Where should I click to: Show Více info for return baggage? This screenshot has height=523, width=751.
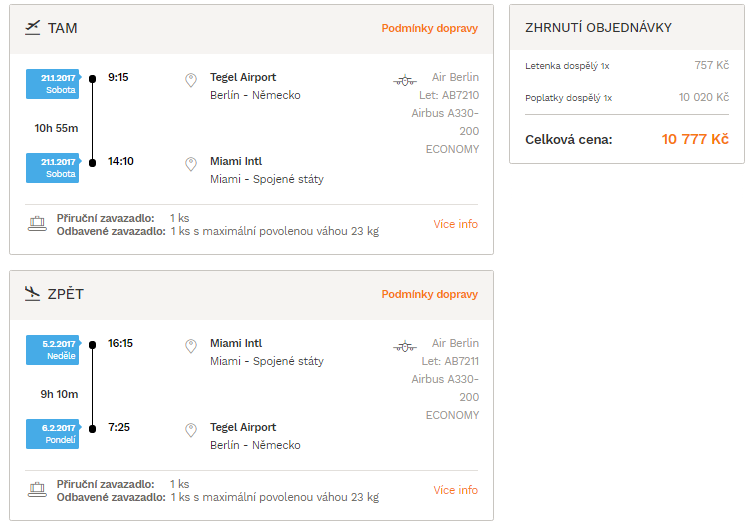(455, 490)
